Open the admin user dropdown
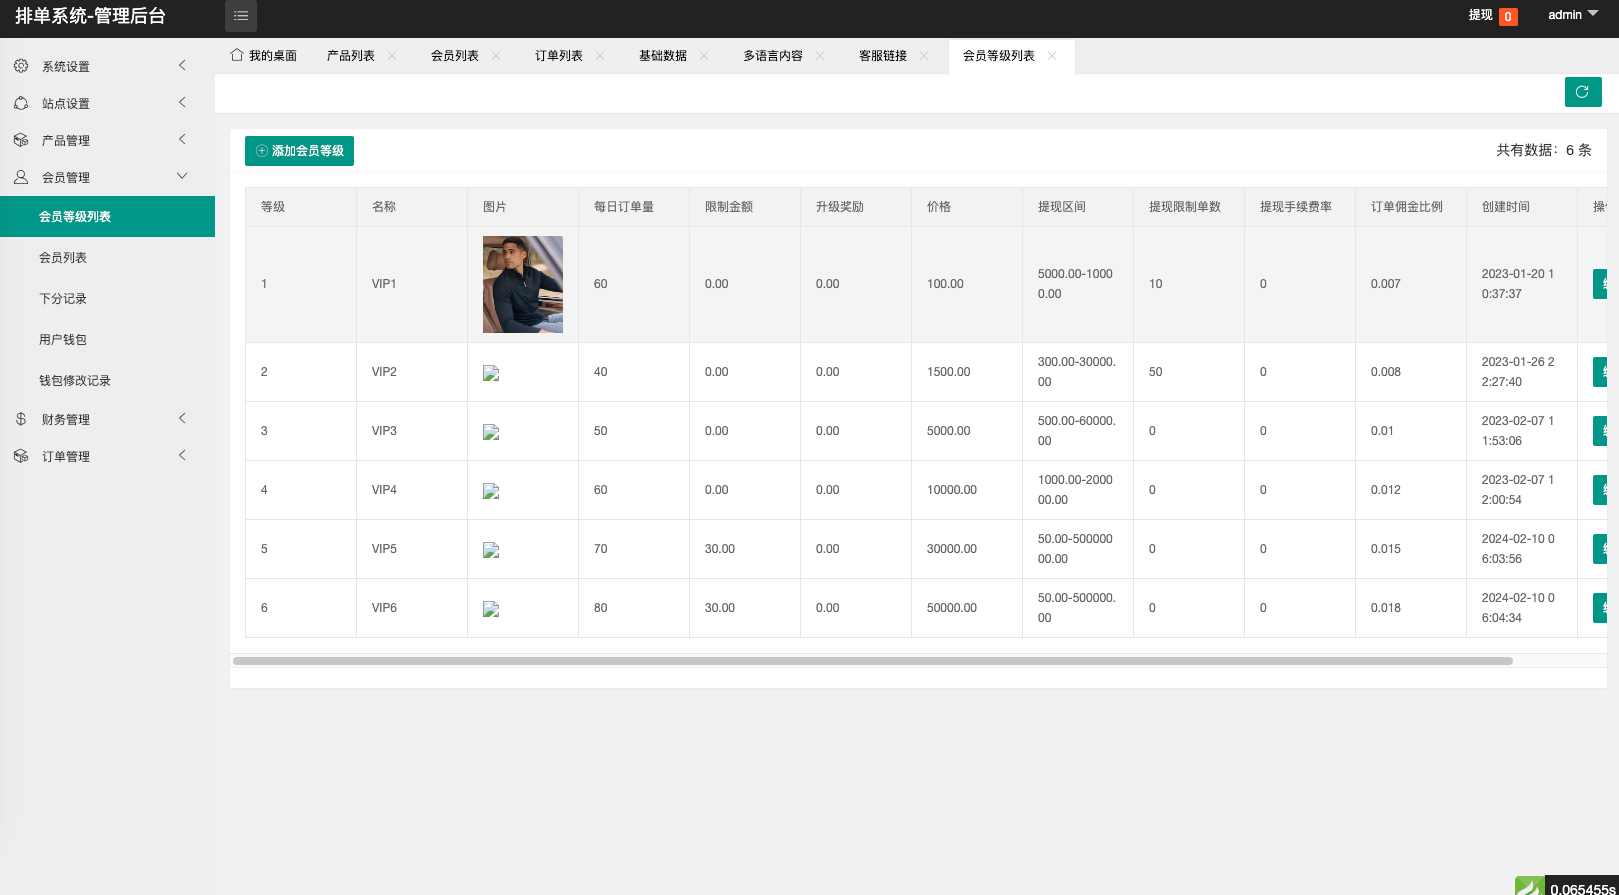The width and height of the screenshot is (1619, 895). pos(1572,15)
